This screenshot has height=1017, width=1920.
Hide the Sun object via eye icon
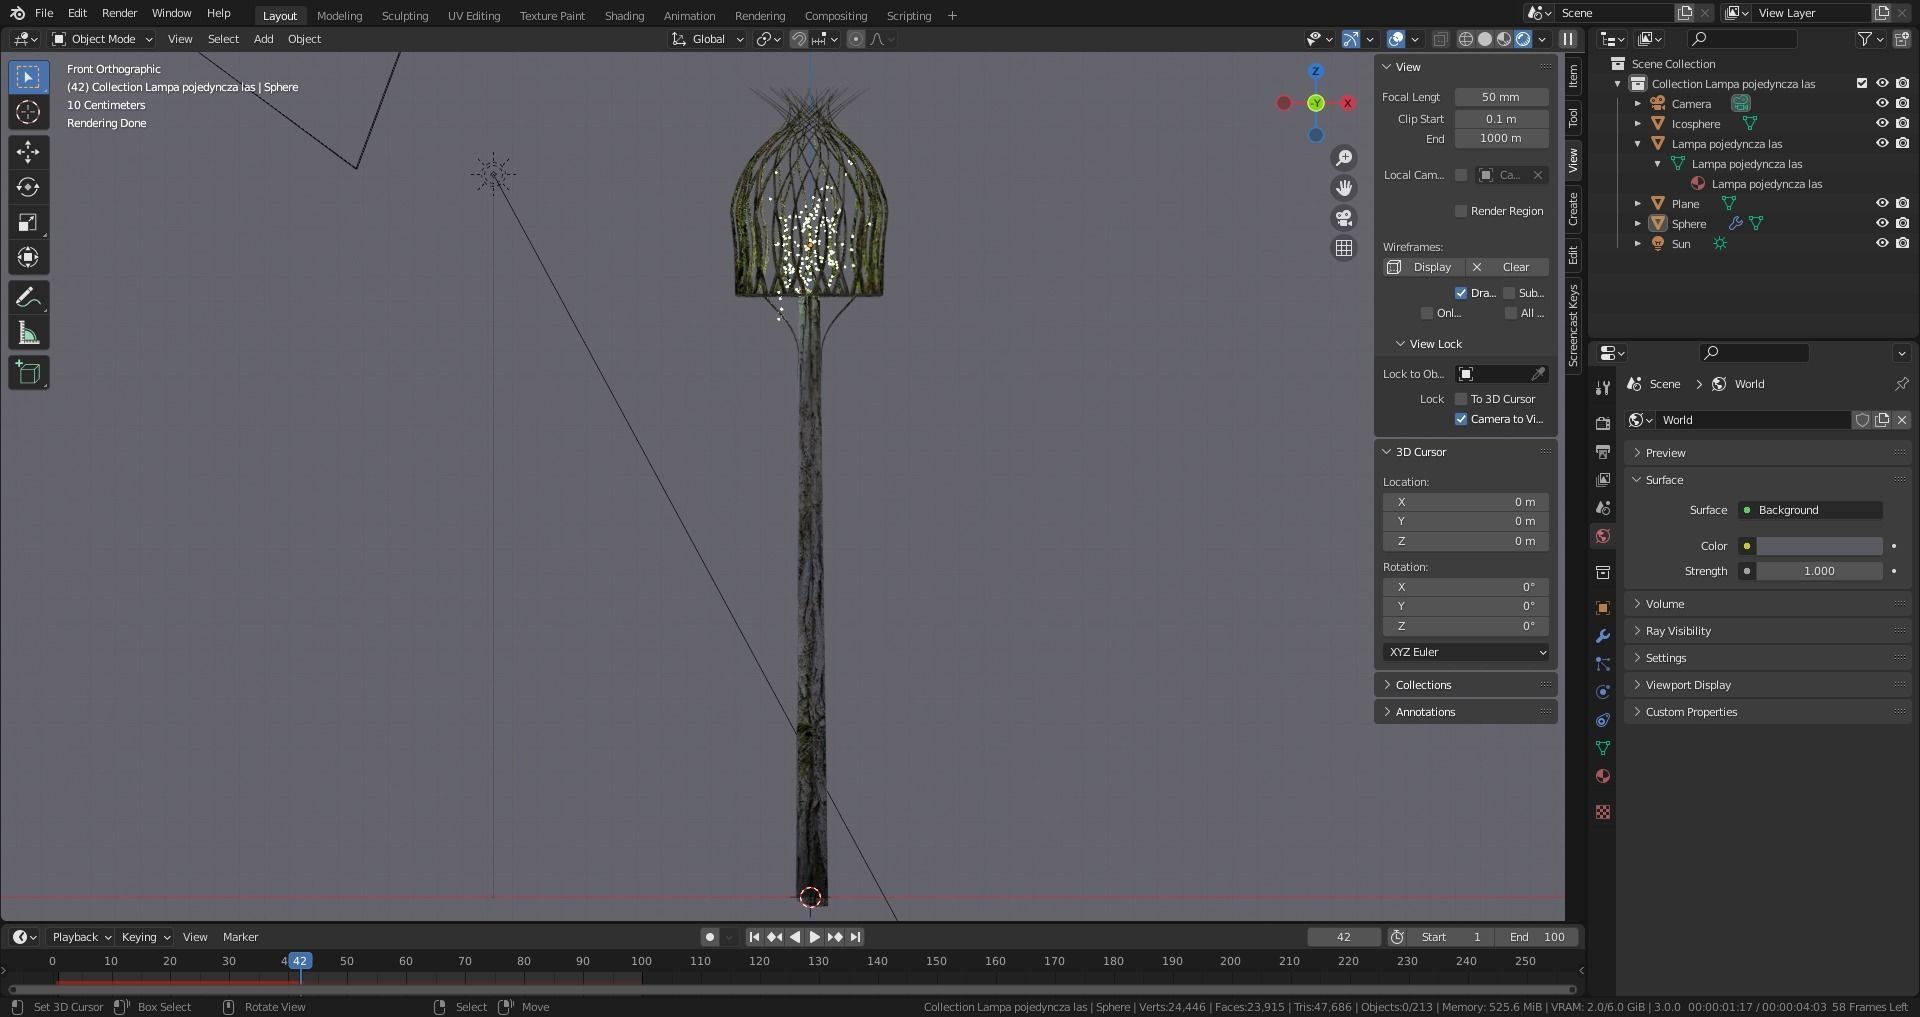click(x=1882, y=243)
